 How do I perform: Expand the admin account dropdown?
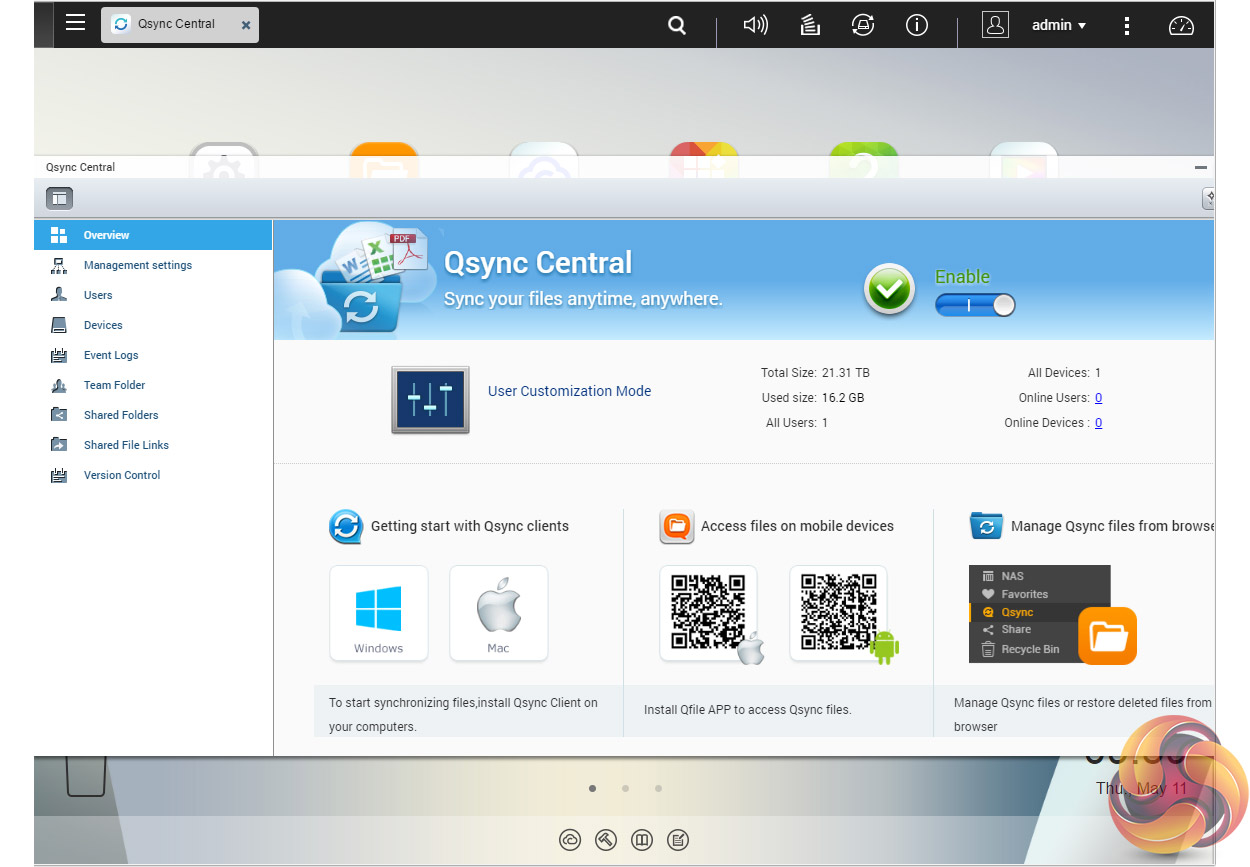1059,25
